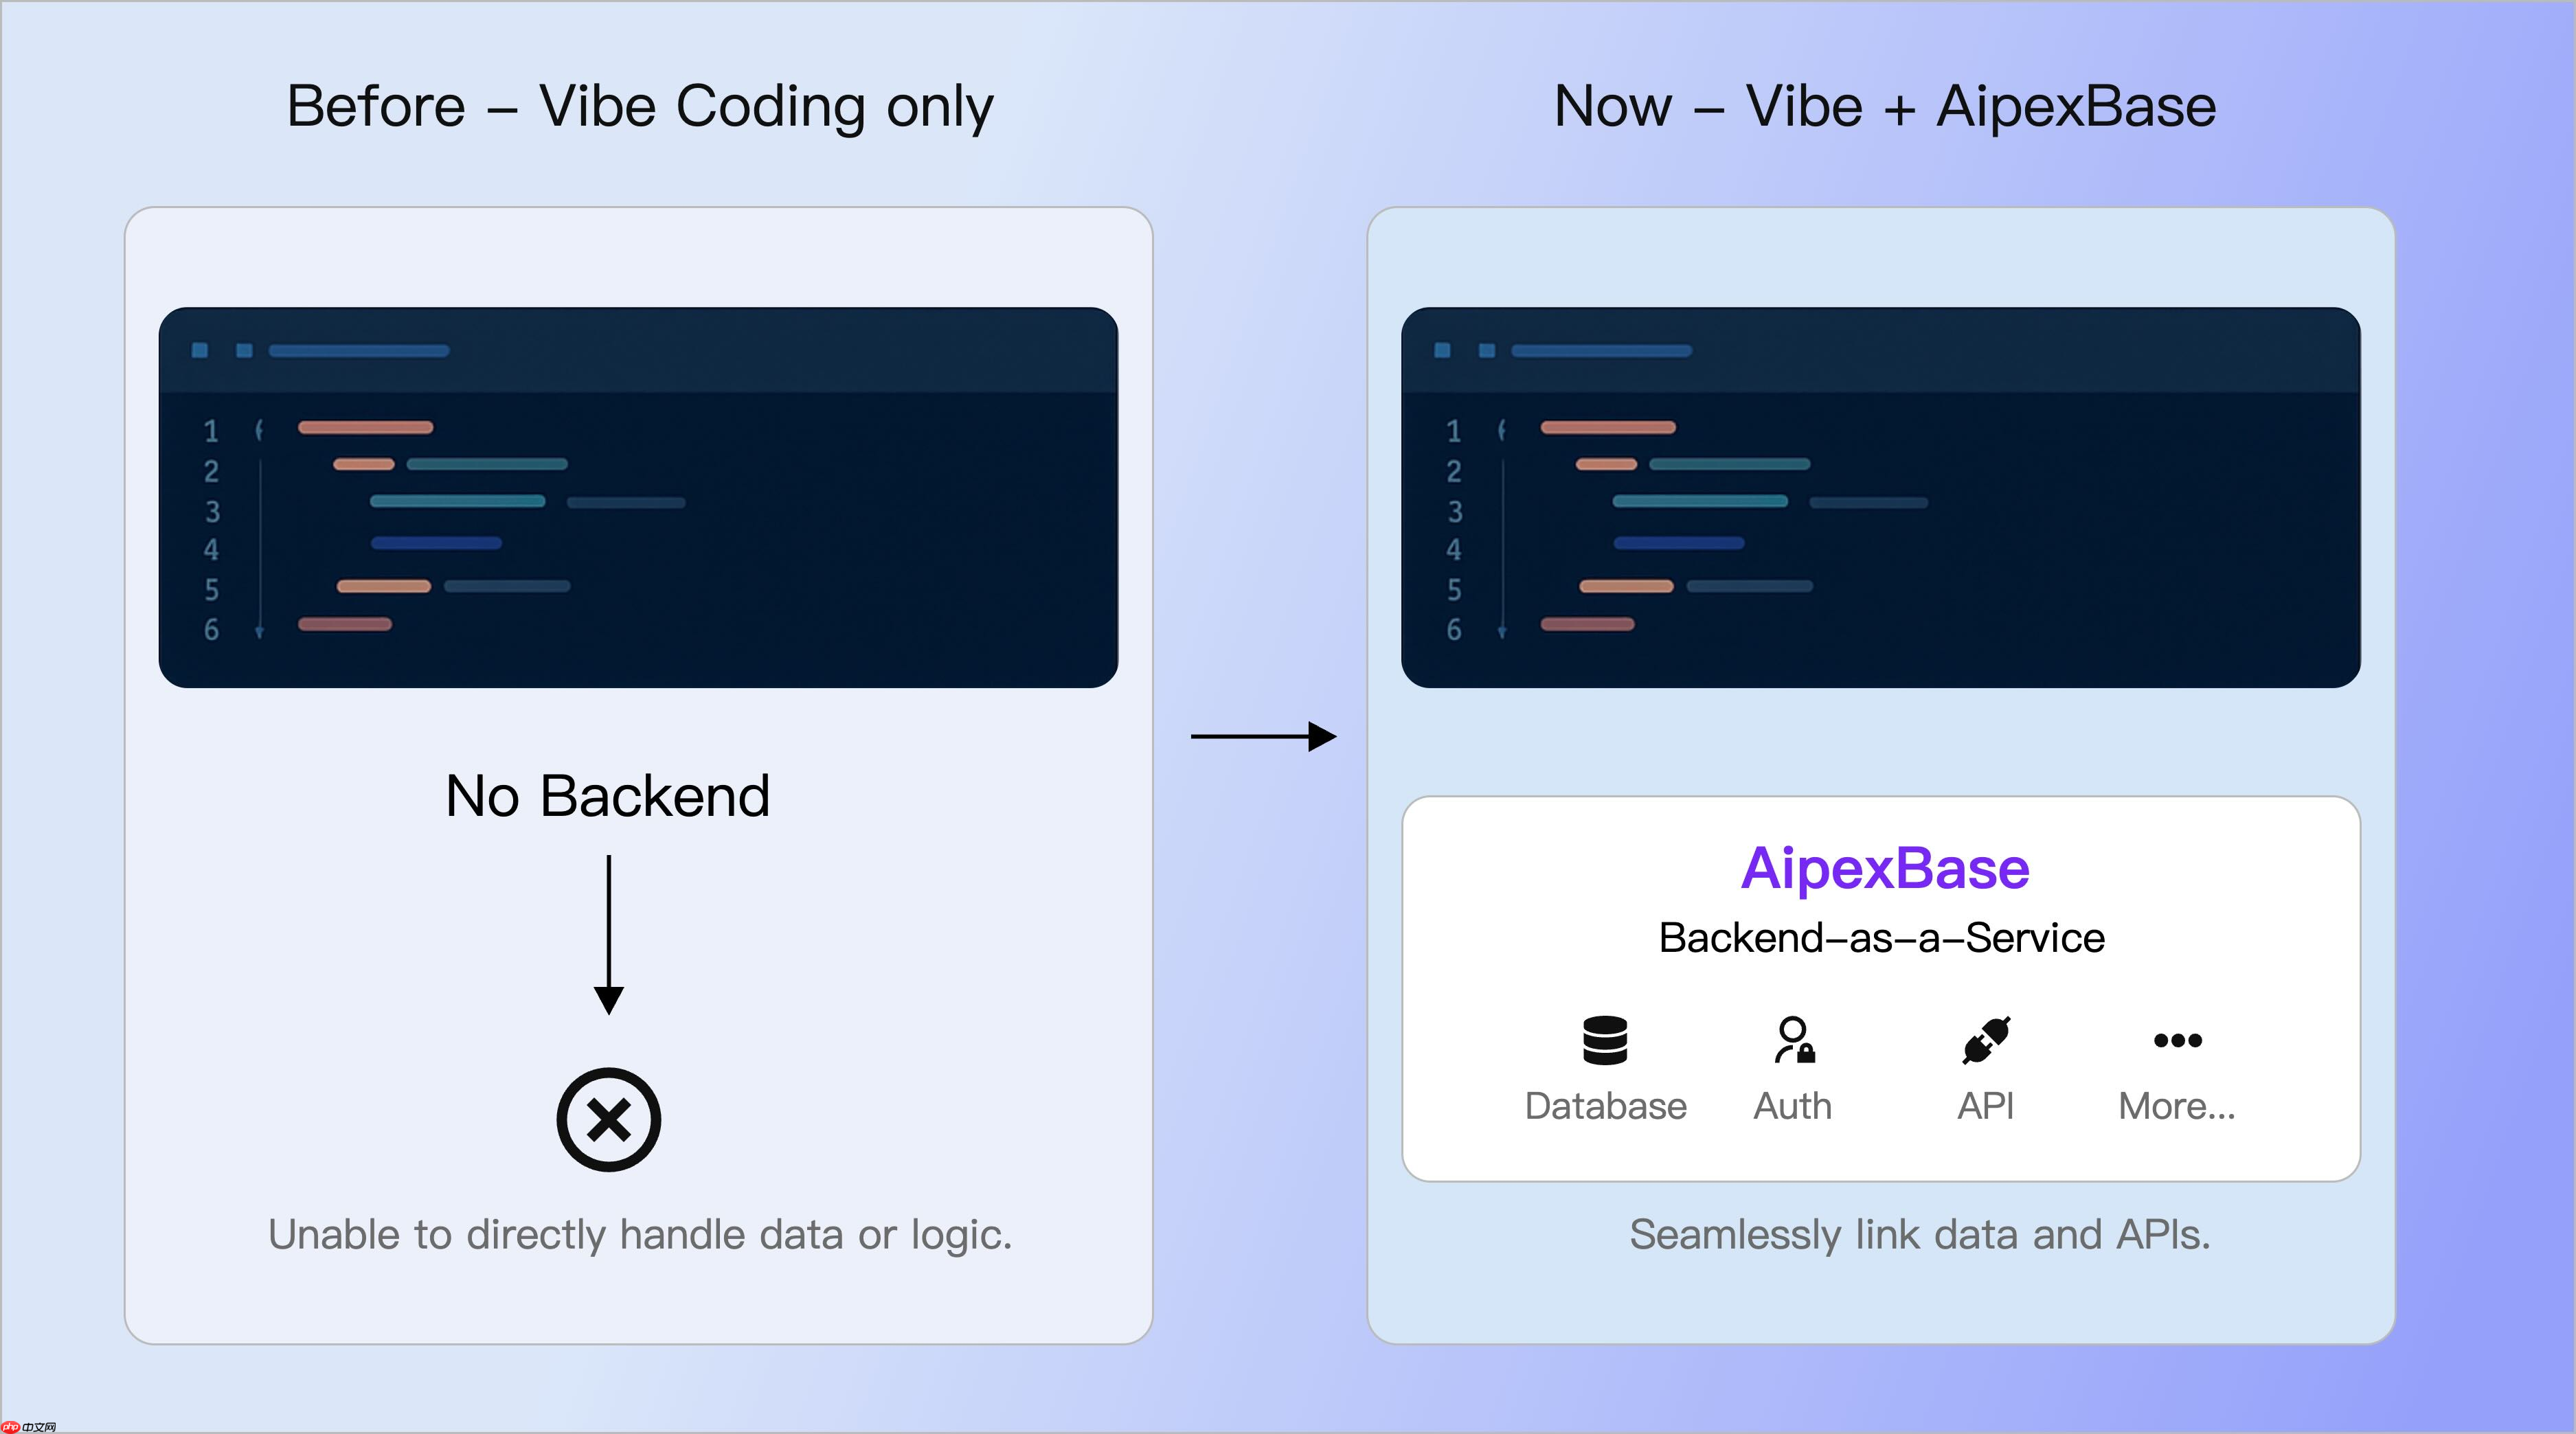Select the 'Before – Vibe Coding only' heading

pyautogui.click(x=641, y=105)
